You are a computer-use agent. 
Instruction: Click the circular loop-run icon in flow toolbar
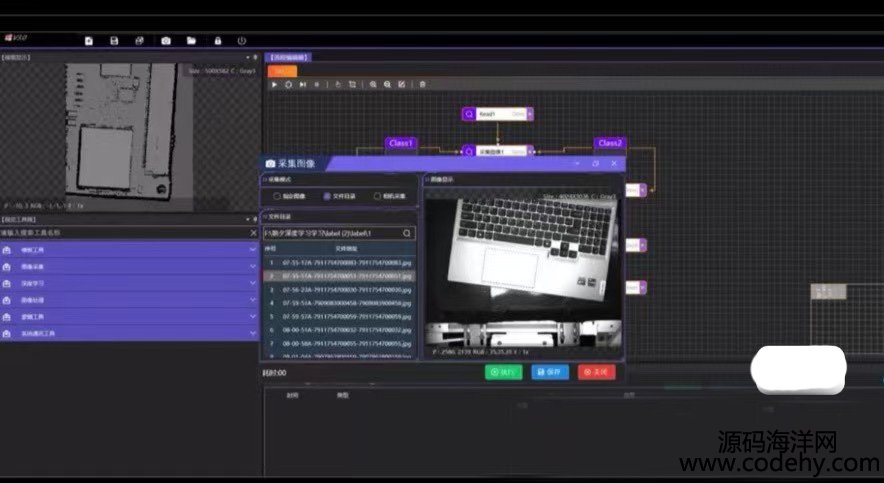(288, 85)
